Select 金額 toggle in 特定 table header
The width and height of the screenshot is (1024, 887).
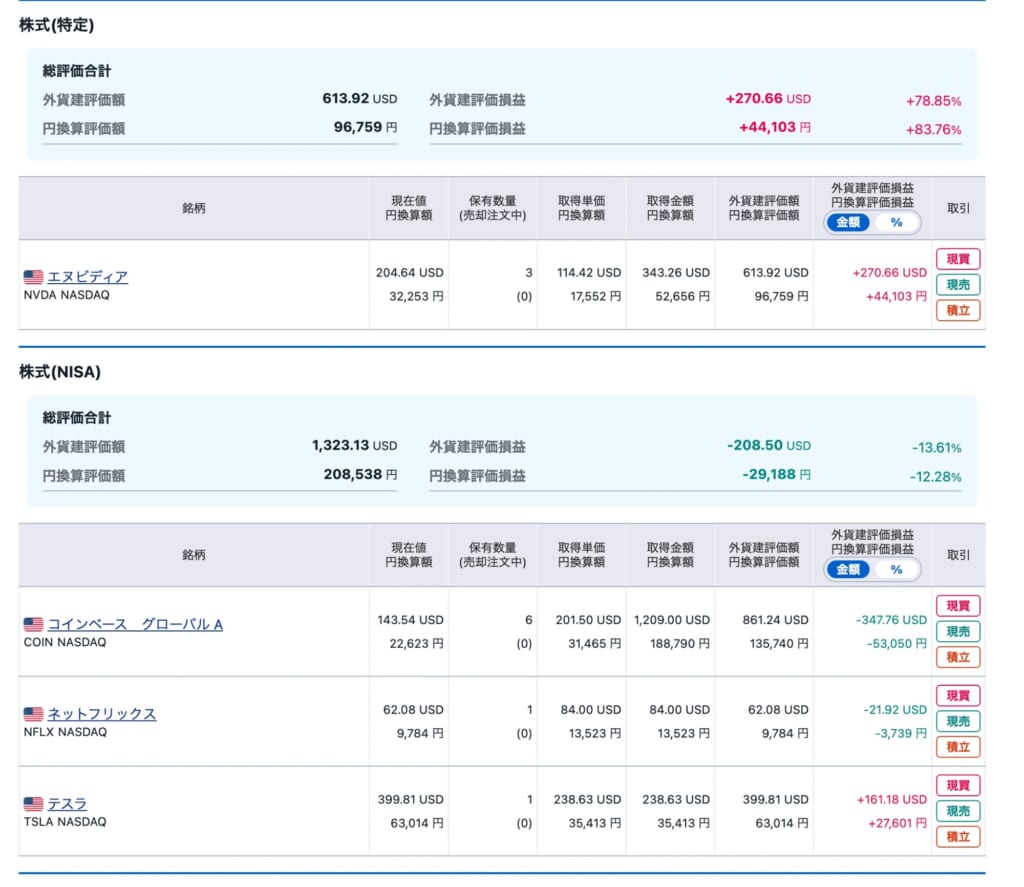(848, 223)
